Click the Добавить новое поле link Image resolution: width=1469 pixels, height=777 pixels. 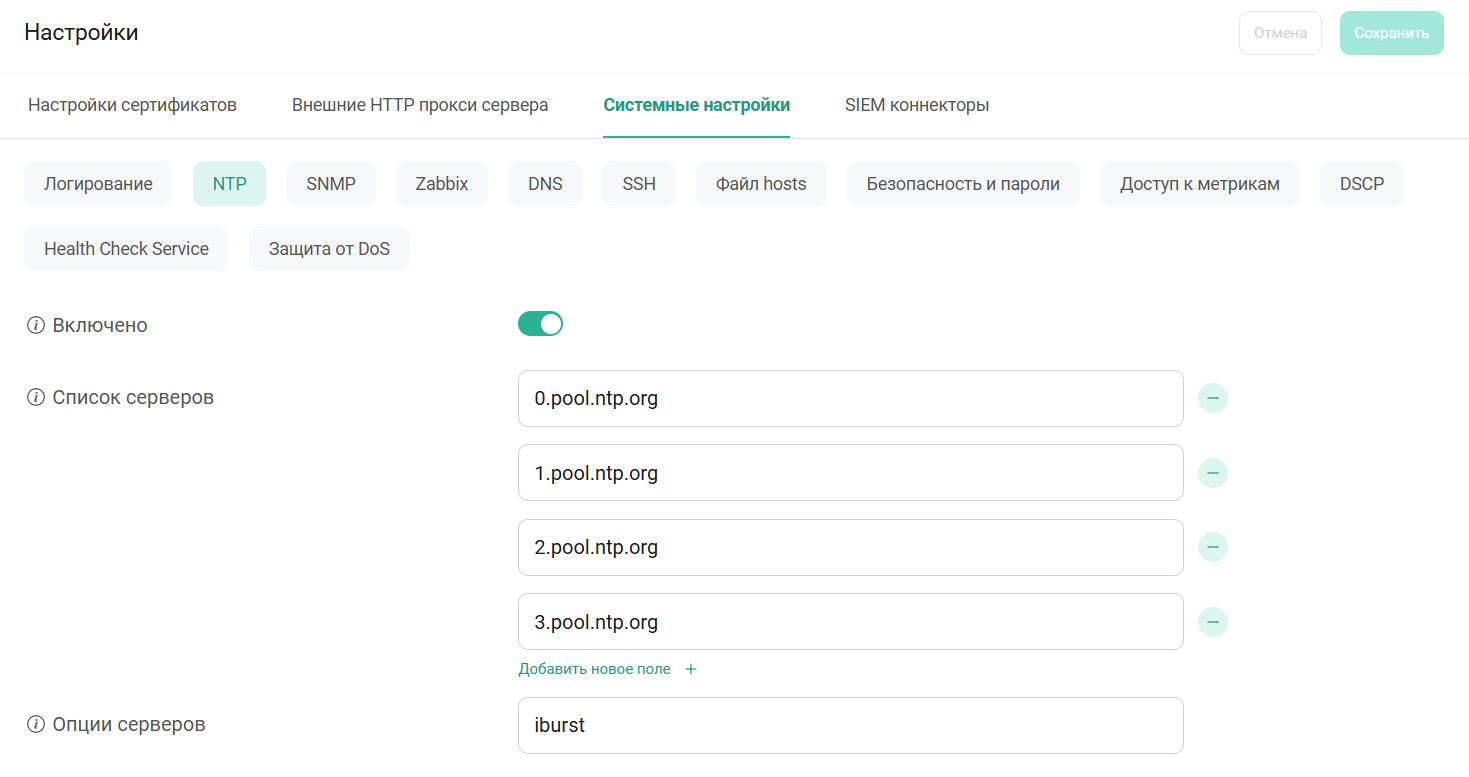coord(594,669)
